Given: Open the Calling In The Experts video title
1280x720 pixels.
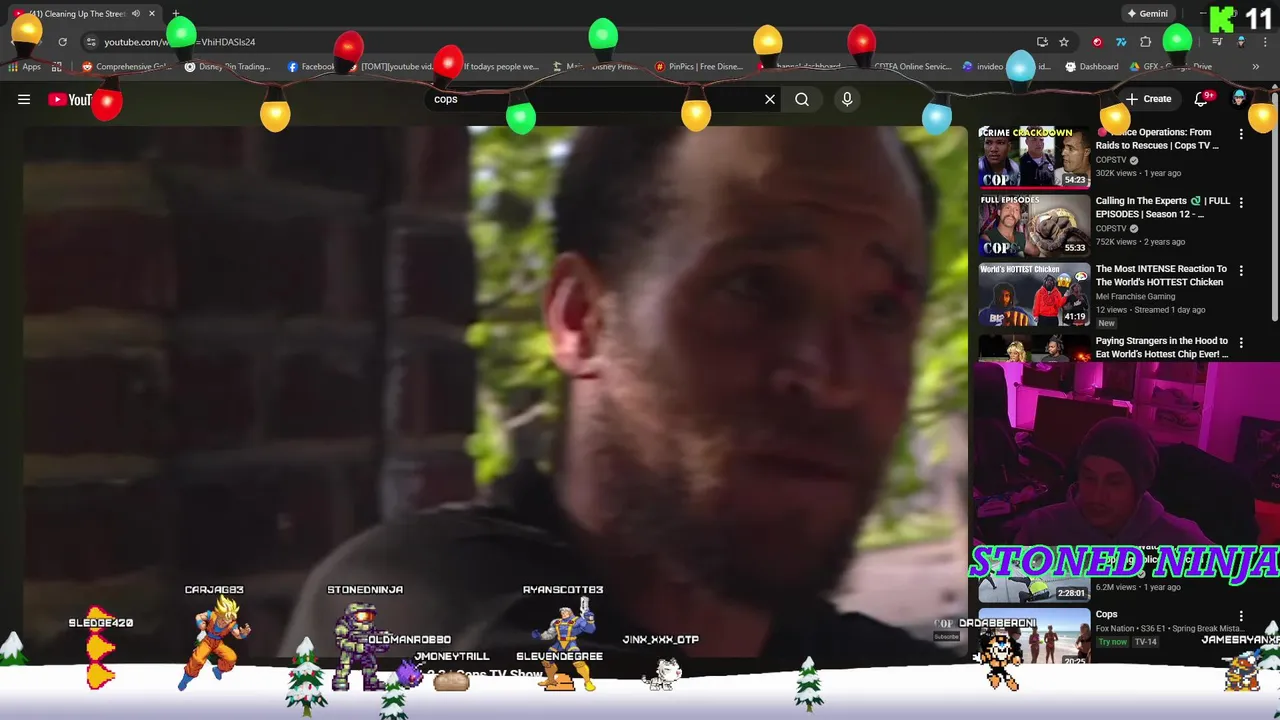Looking at the screenshot, I should [x=1163, y=207].
